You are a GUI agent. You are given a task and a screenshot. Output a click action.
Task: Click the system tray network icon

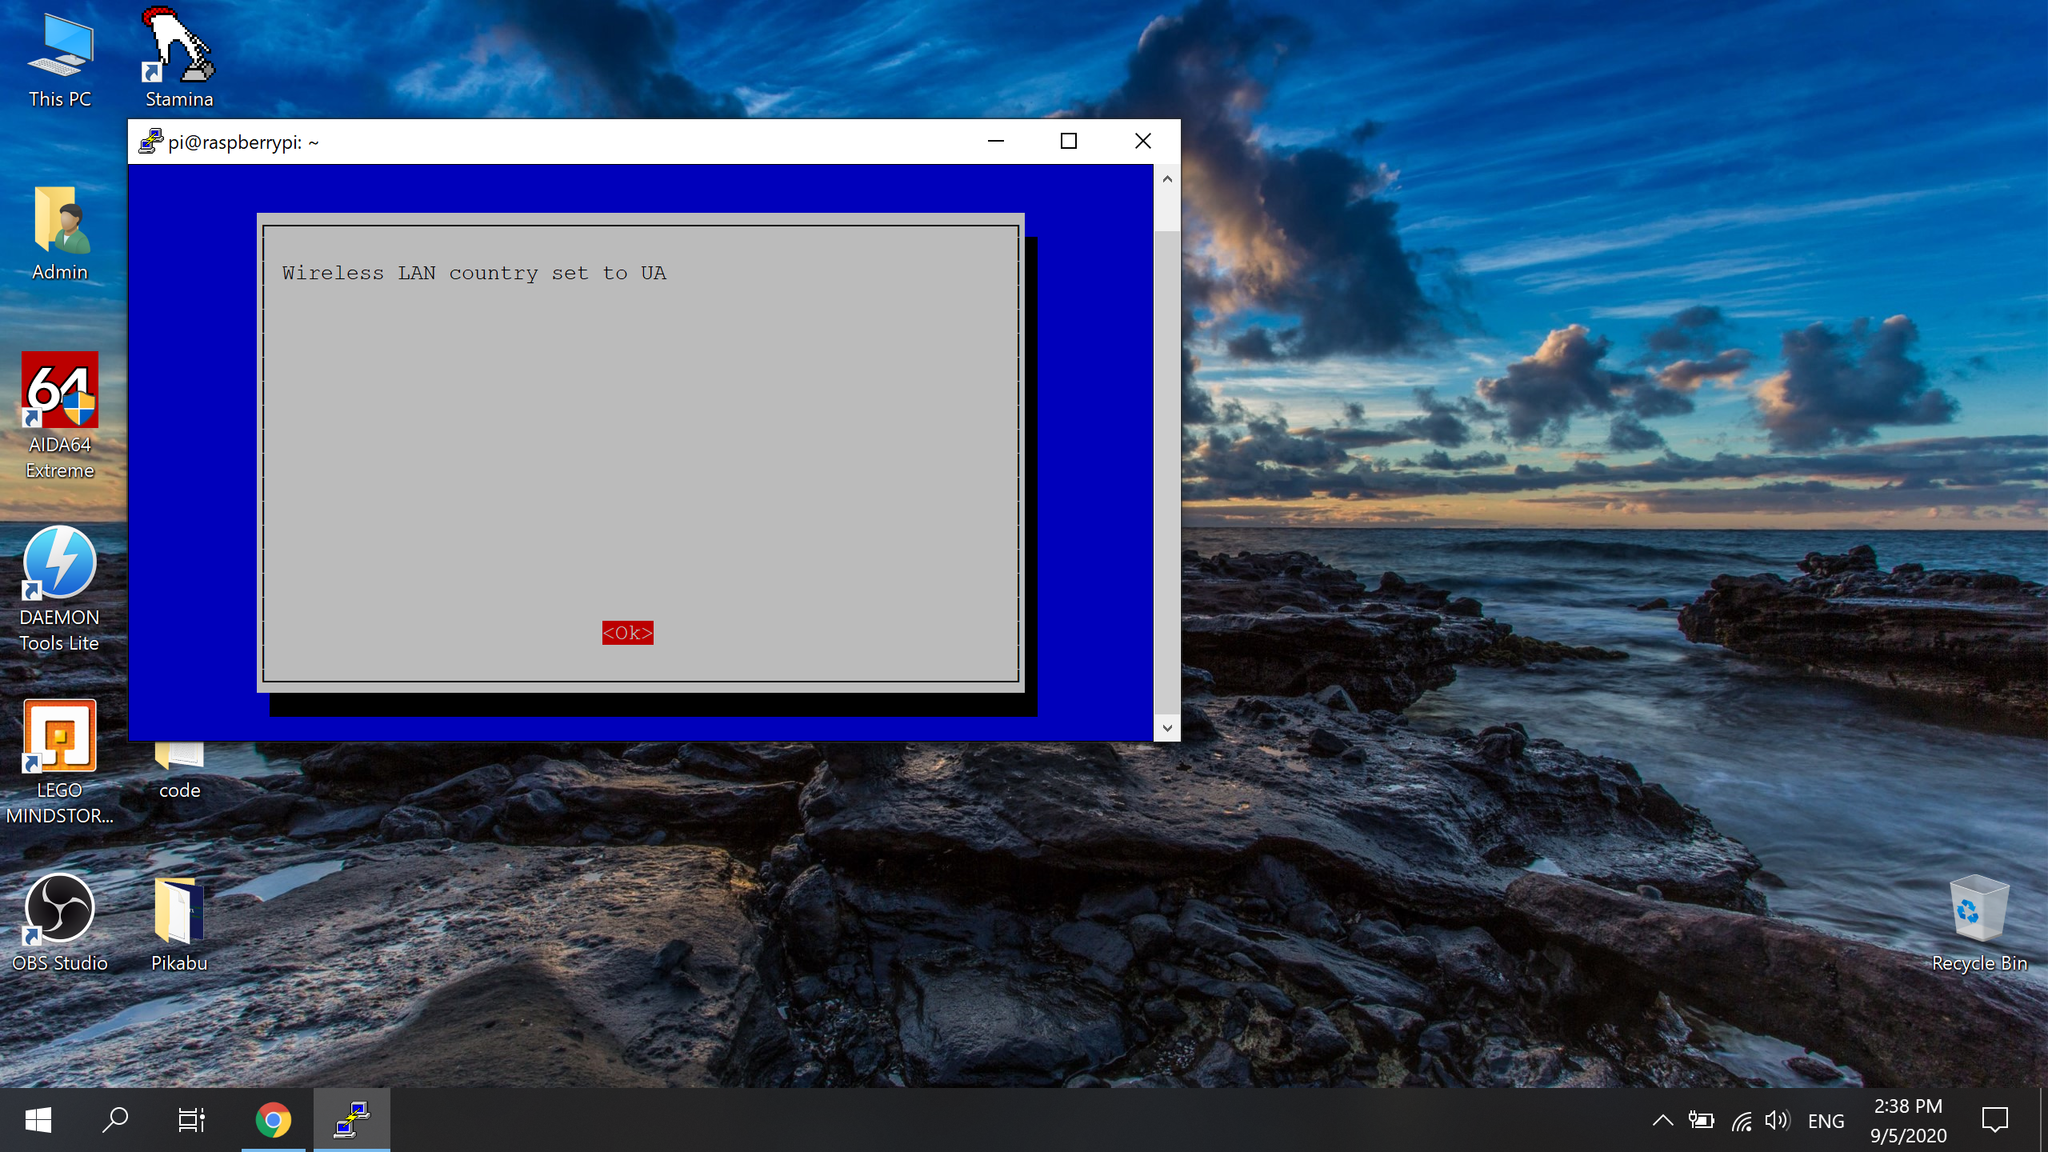pyautogui.click(x=1740, y=1120)
